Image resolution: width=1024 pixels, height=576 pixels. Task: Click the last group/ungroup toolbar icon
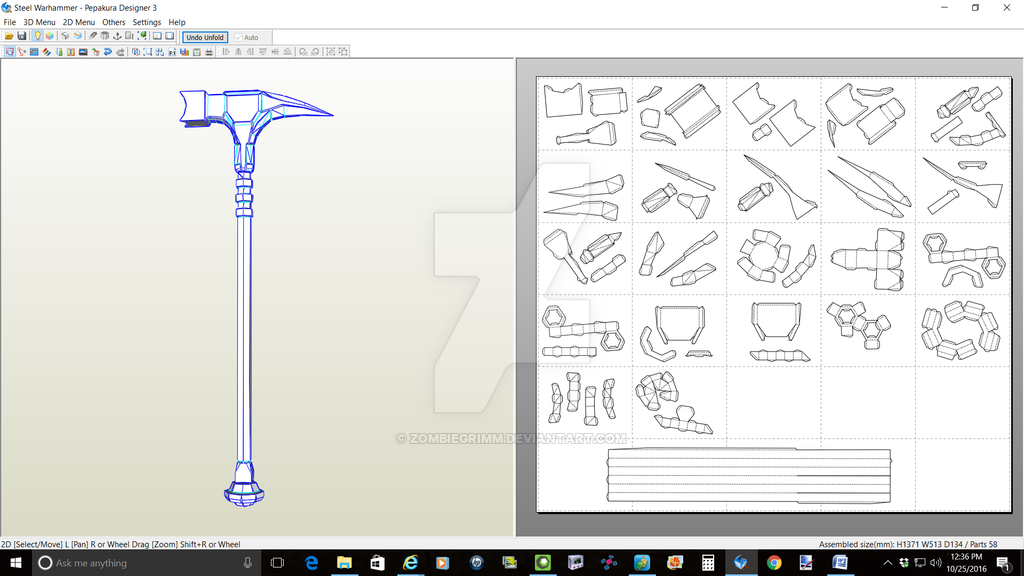pyautogui.click(x=343, y=52)
